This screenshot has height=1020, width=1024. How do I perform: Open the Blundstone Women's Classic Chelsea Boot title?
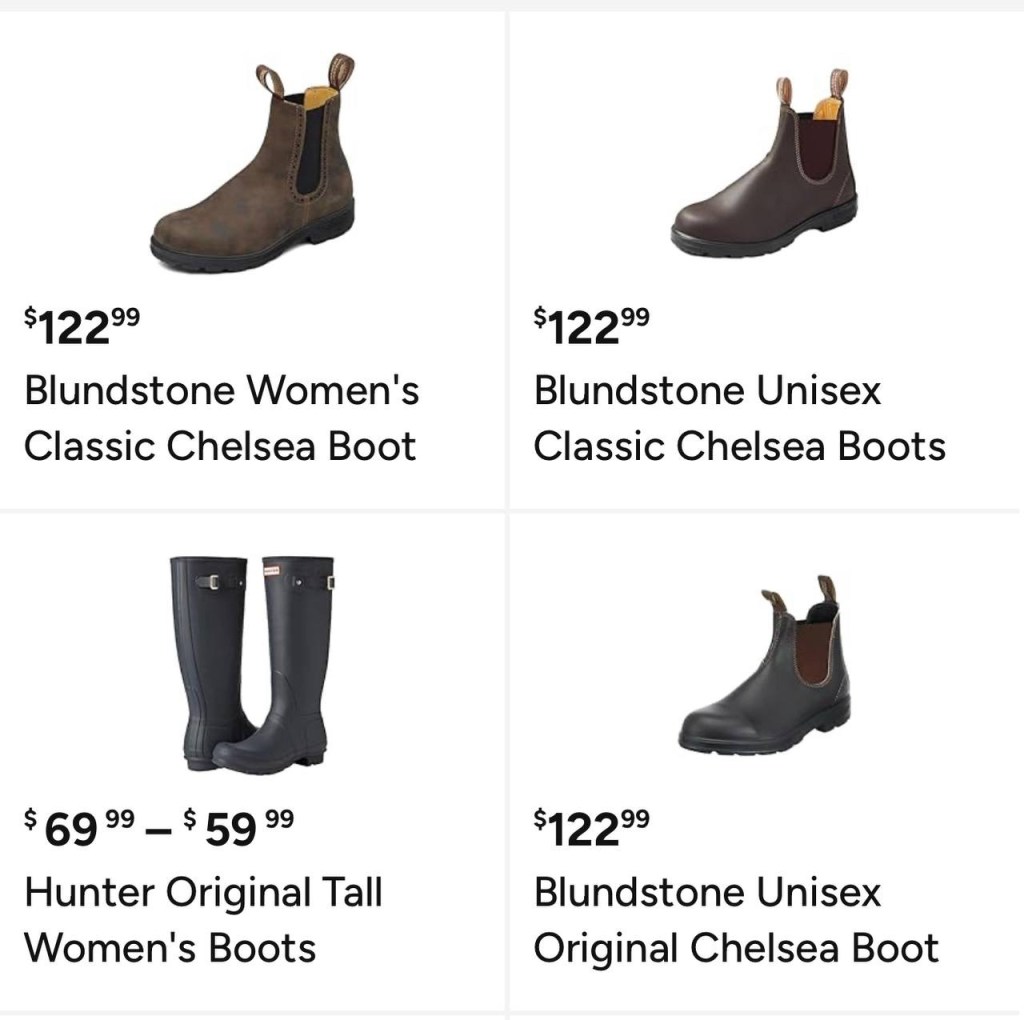[221, 418]
